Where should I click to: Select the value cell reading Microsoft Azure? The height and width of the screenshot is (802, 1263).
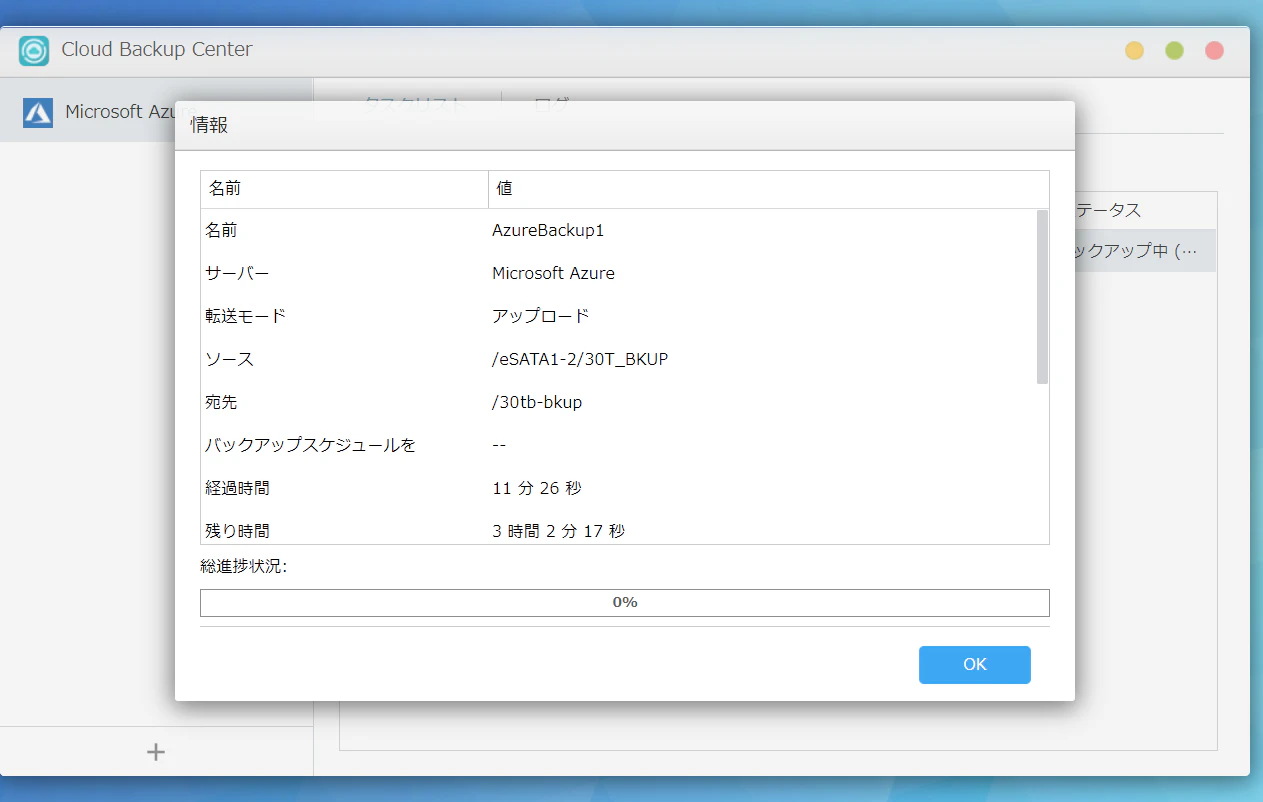pyautogui.click(x=553, y=273)
